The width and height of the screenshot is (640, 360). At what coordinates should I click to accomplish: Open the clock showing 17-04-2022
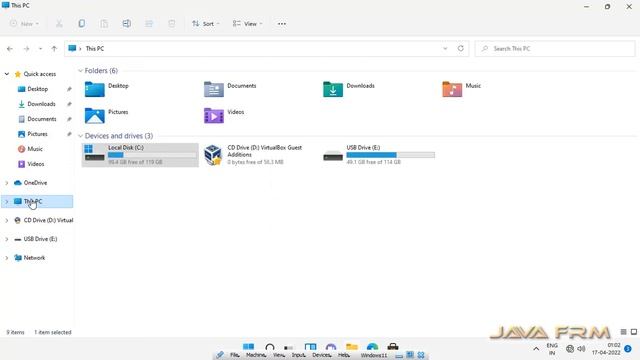[606, 349]
